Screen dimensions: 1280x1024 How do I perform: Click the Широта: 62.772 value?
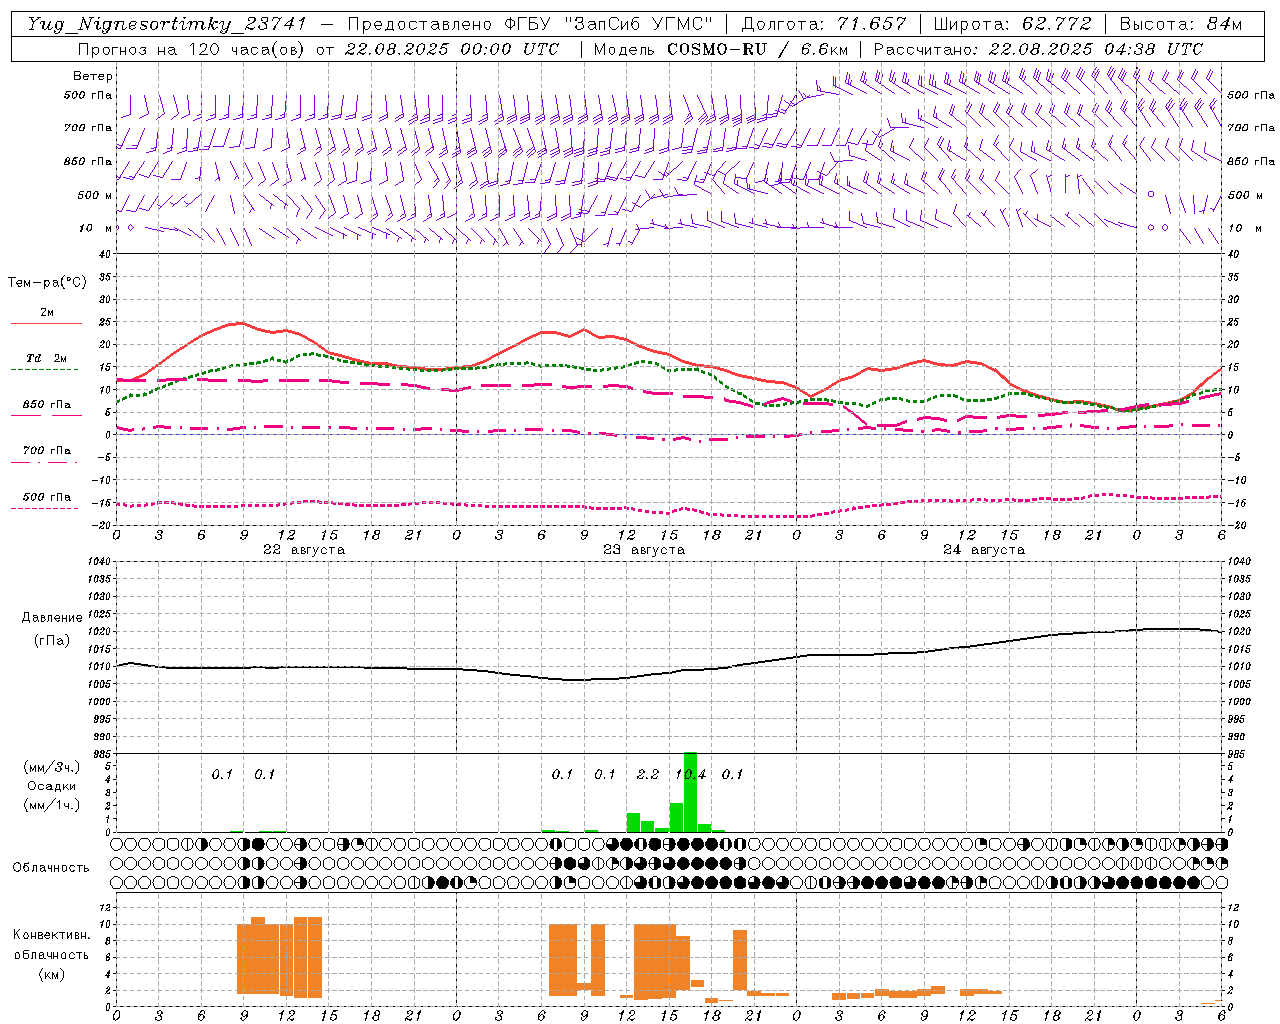coord(1012,24)
